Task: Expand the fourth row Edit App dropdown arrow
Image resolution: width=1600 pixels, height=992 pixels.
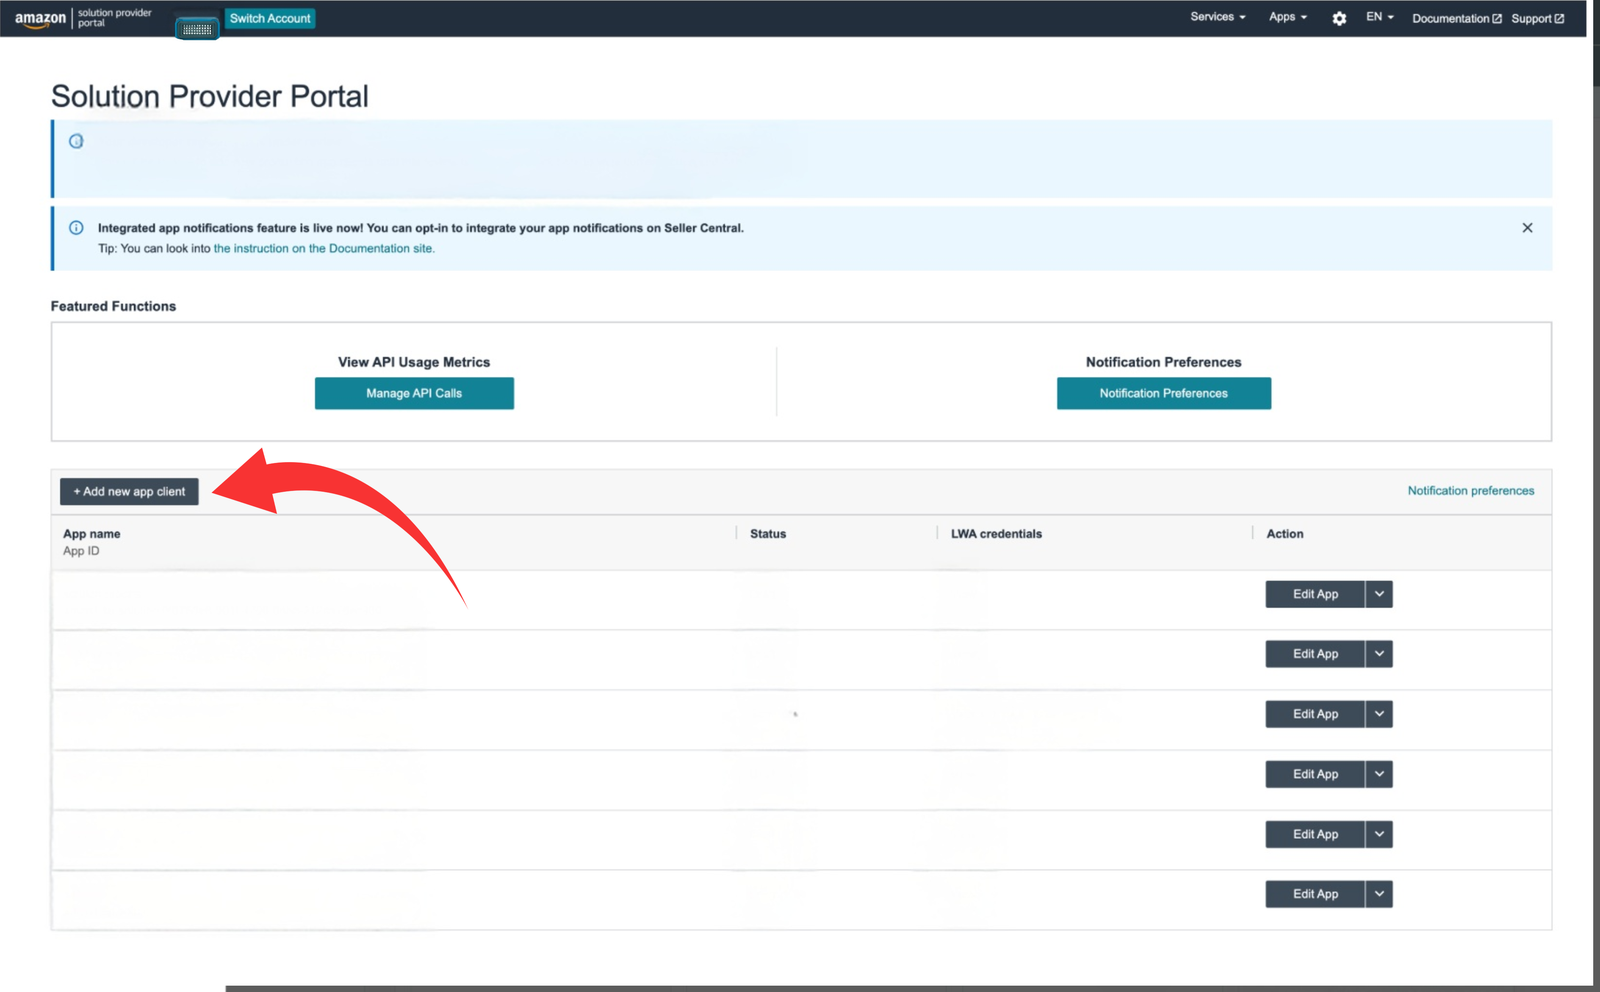Action: pos(1379,774)
